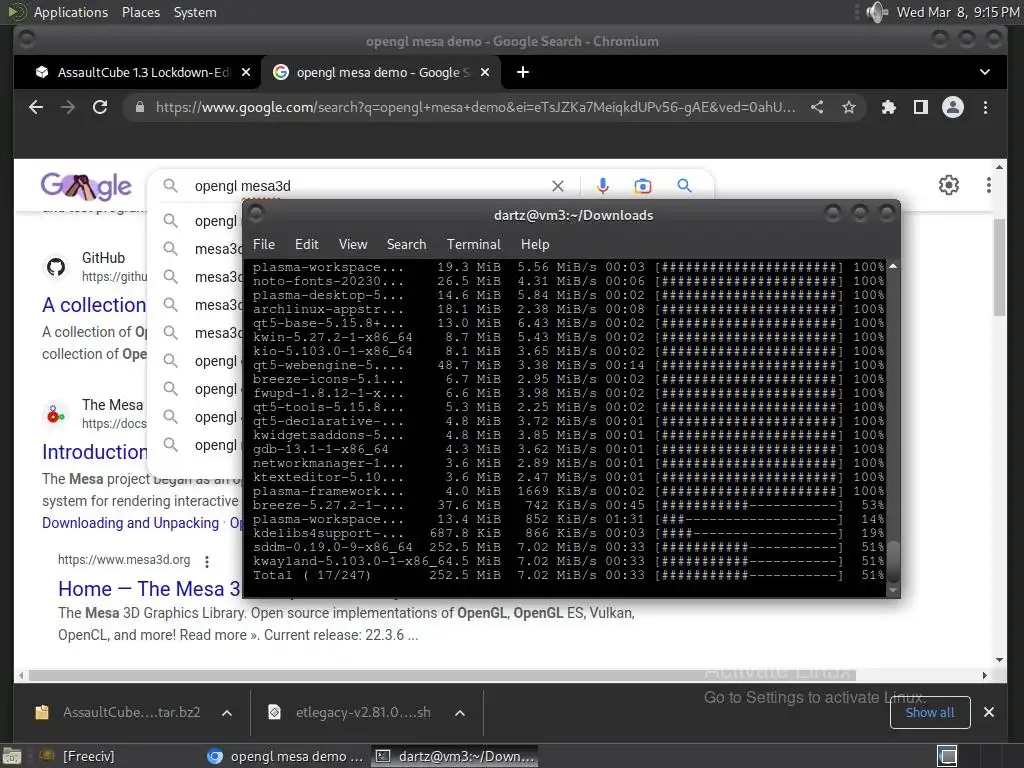Open the Terminal menu in terminal
The height and width of the screenshot is (768, 1024).
[473, 244]
